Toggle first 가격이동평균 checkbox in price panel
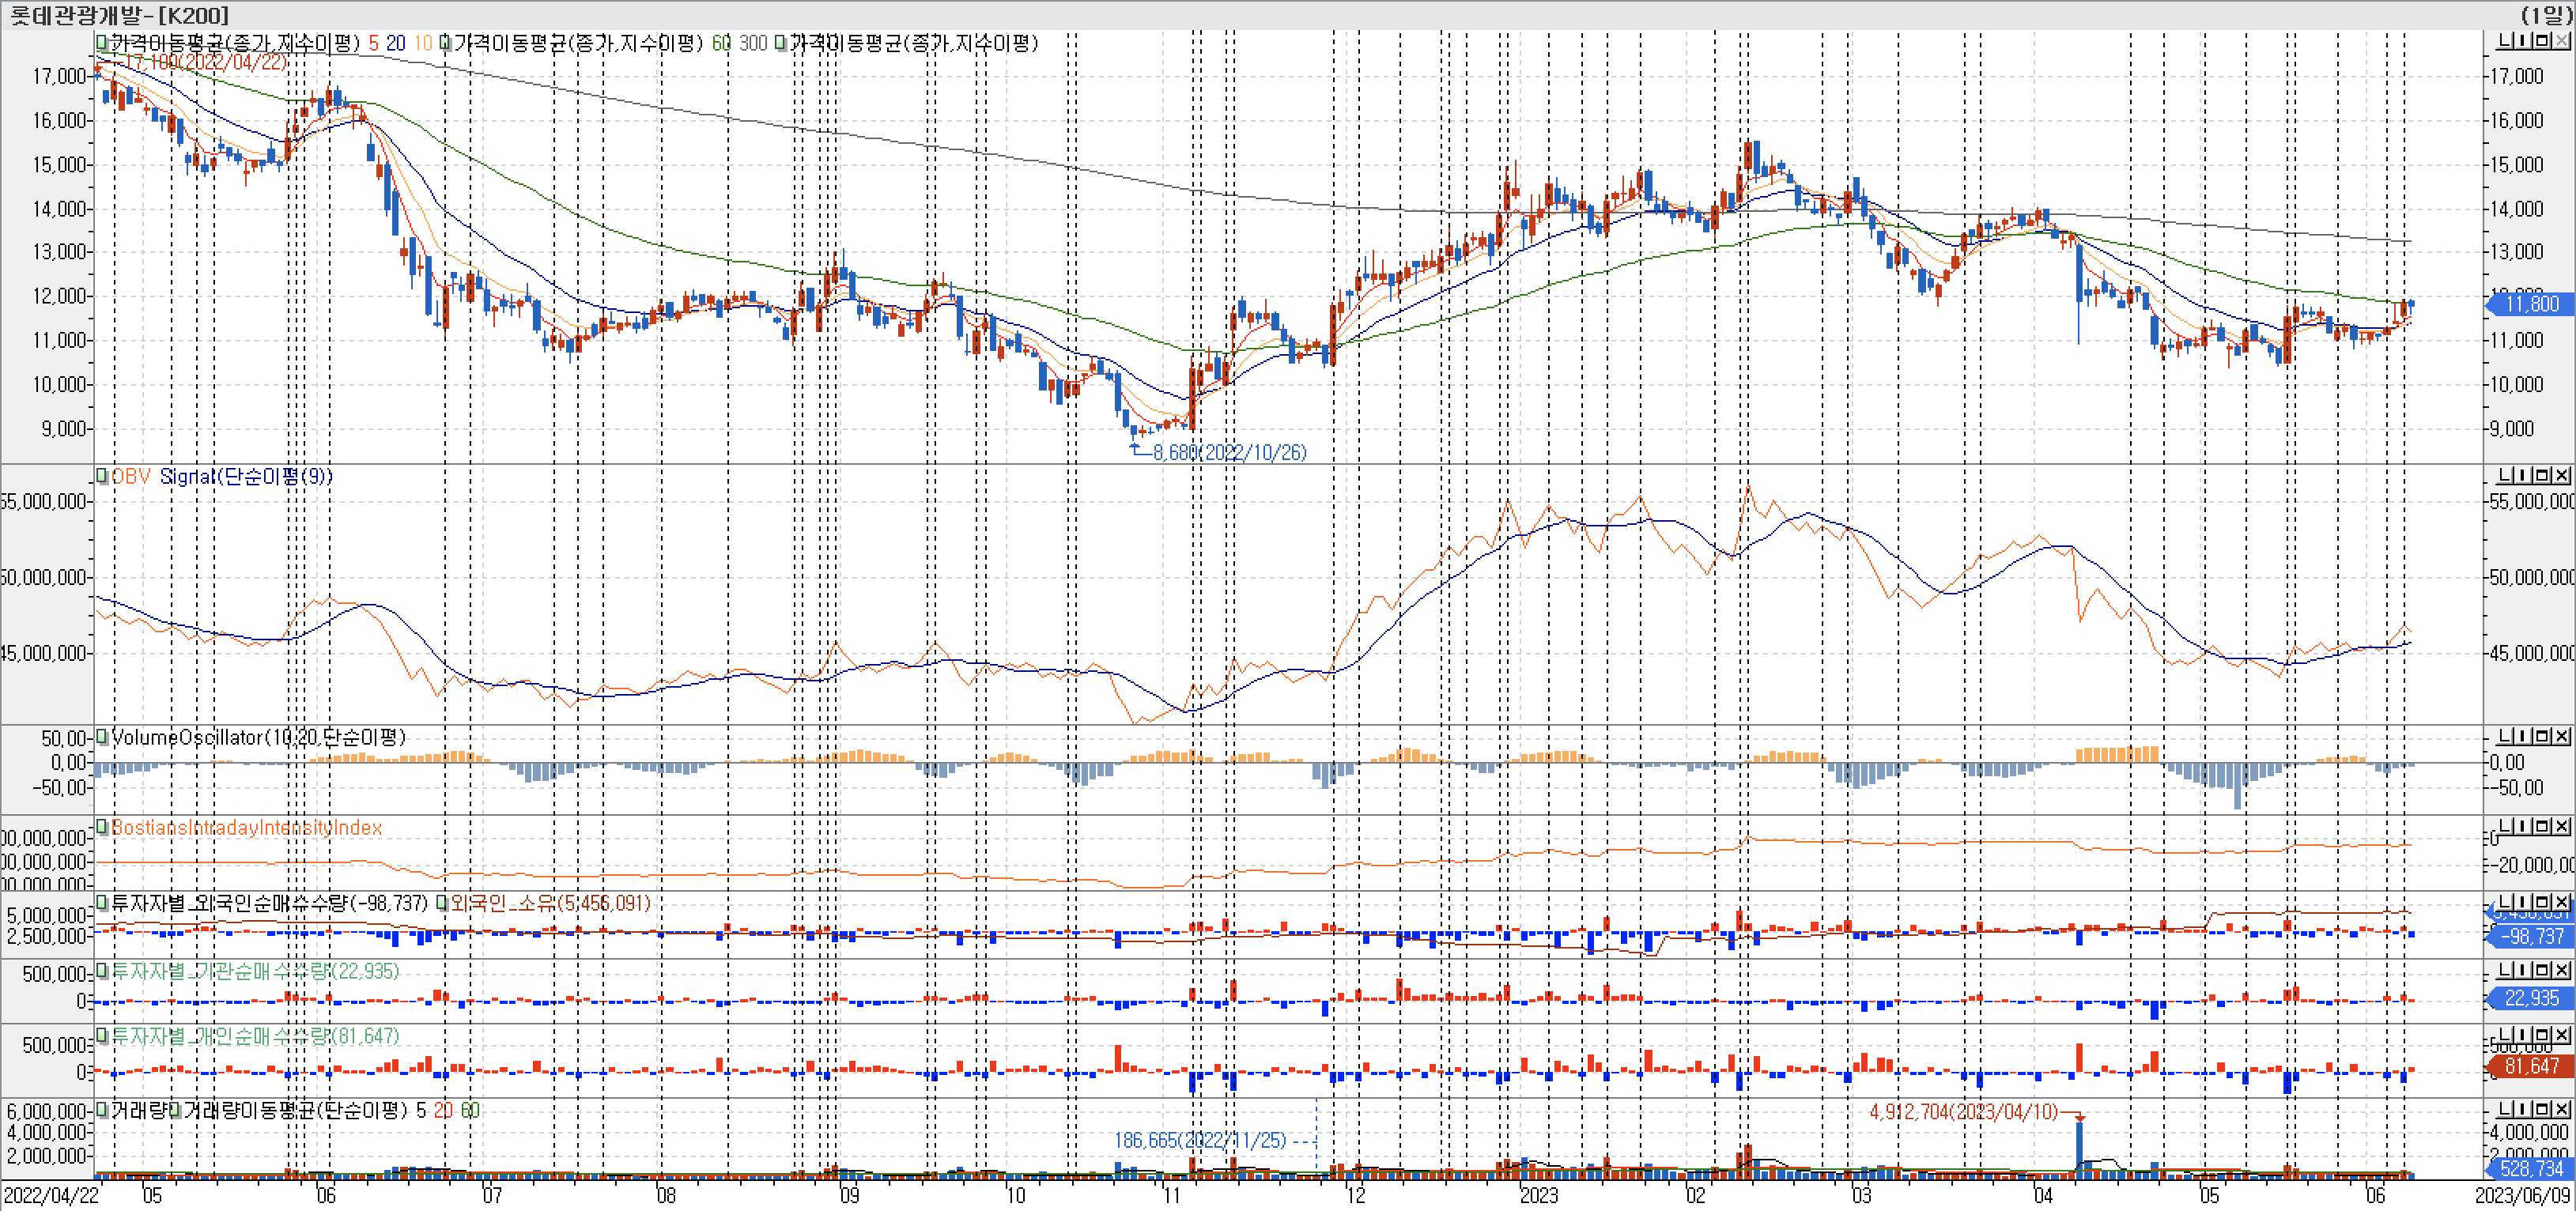Viewport: 2576px width, 1211px height. 102,43
